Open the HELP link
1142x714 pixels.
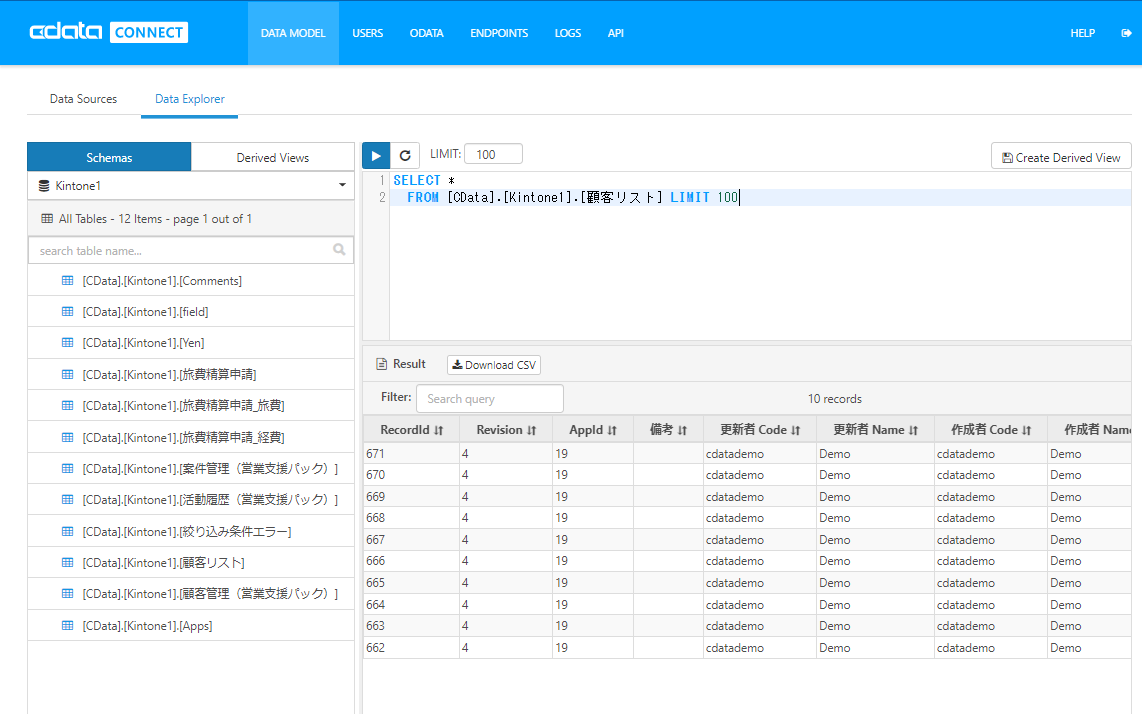1082,33
